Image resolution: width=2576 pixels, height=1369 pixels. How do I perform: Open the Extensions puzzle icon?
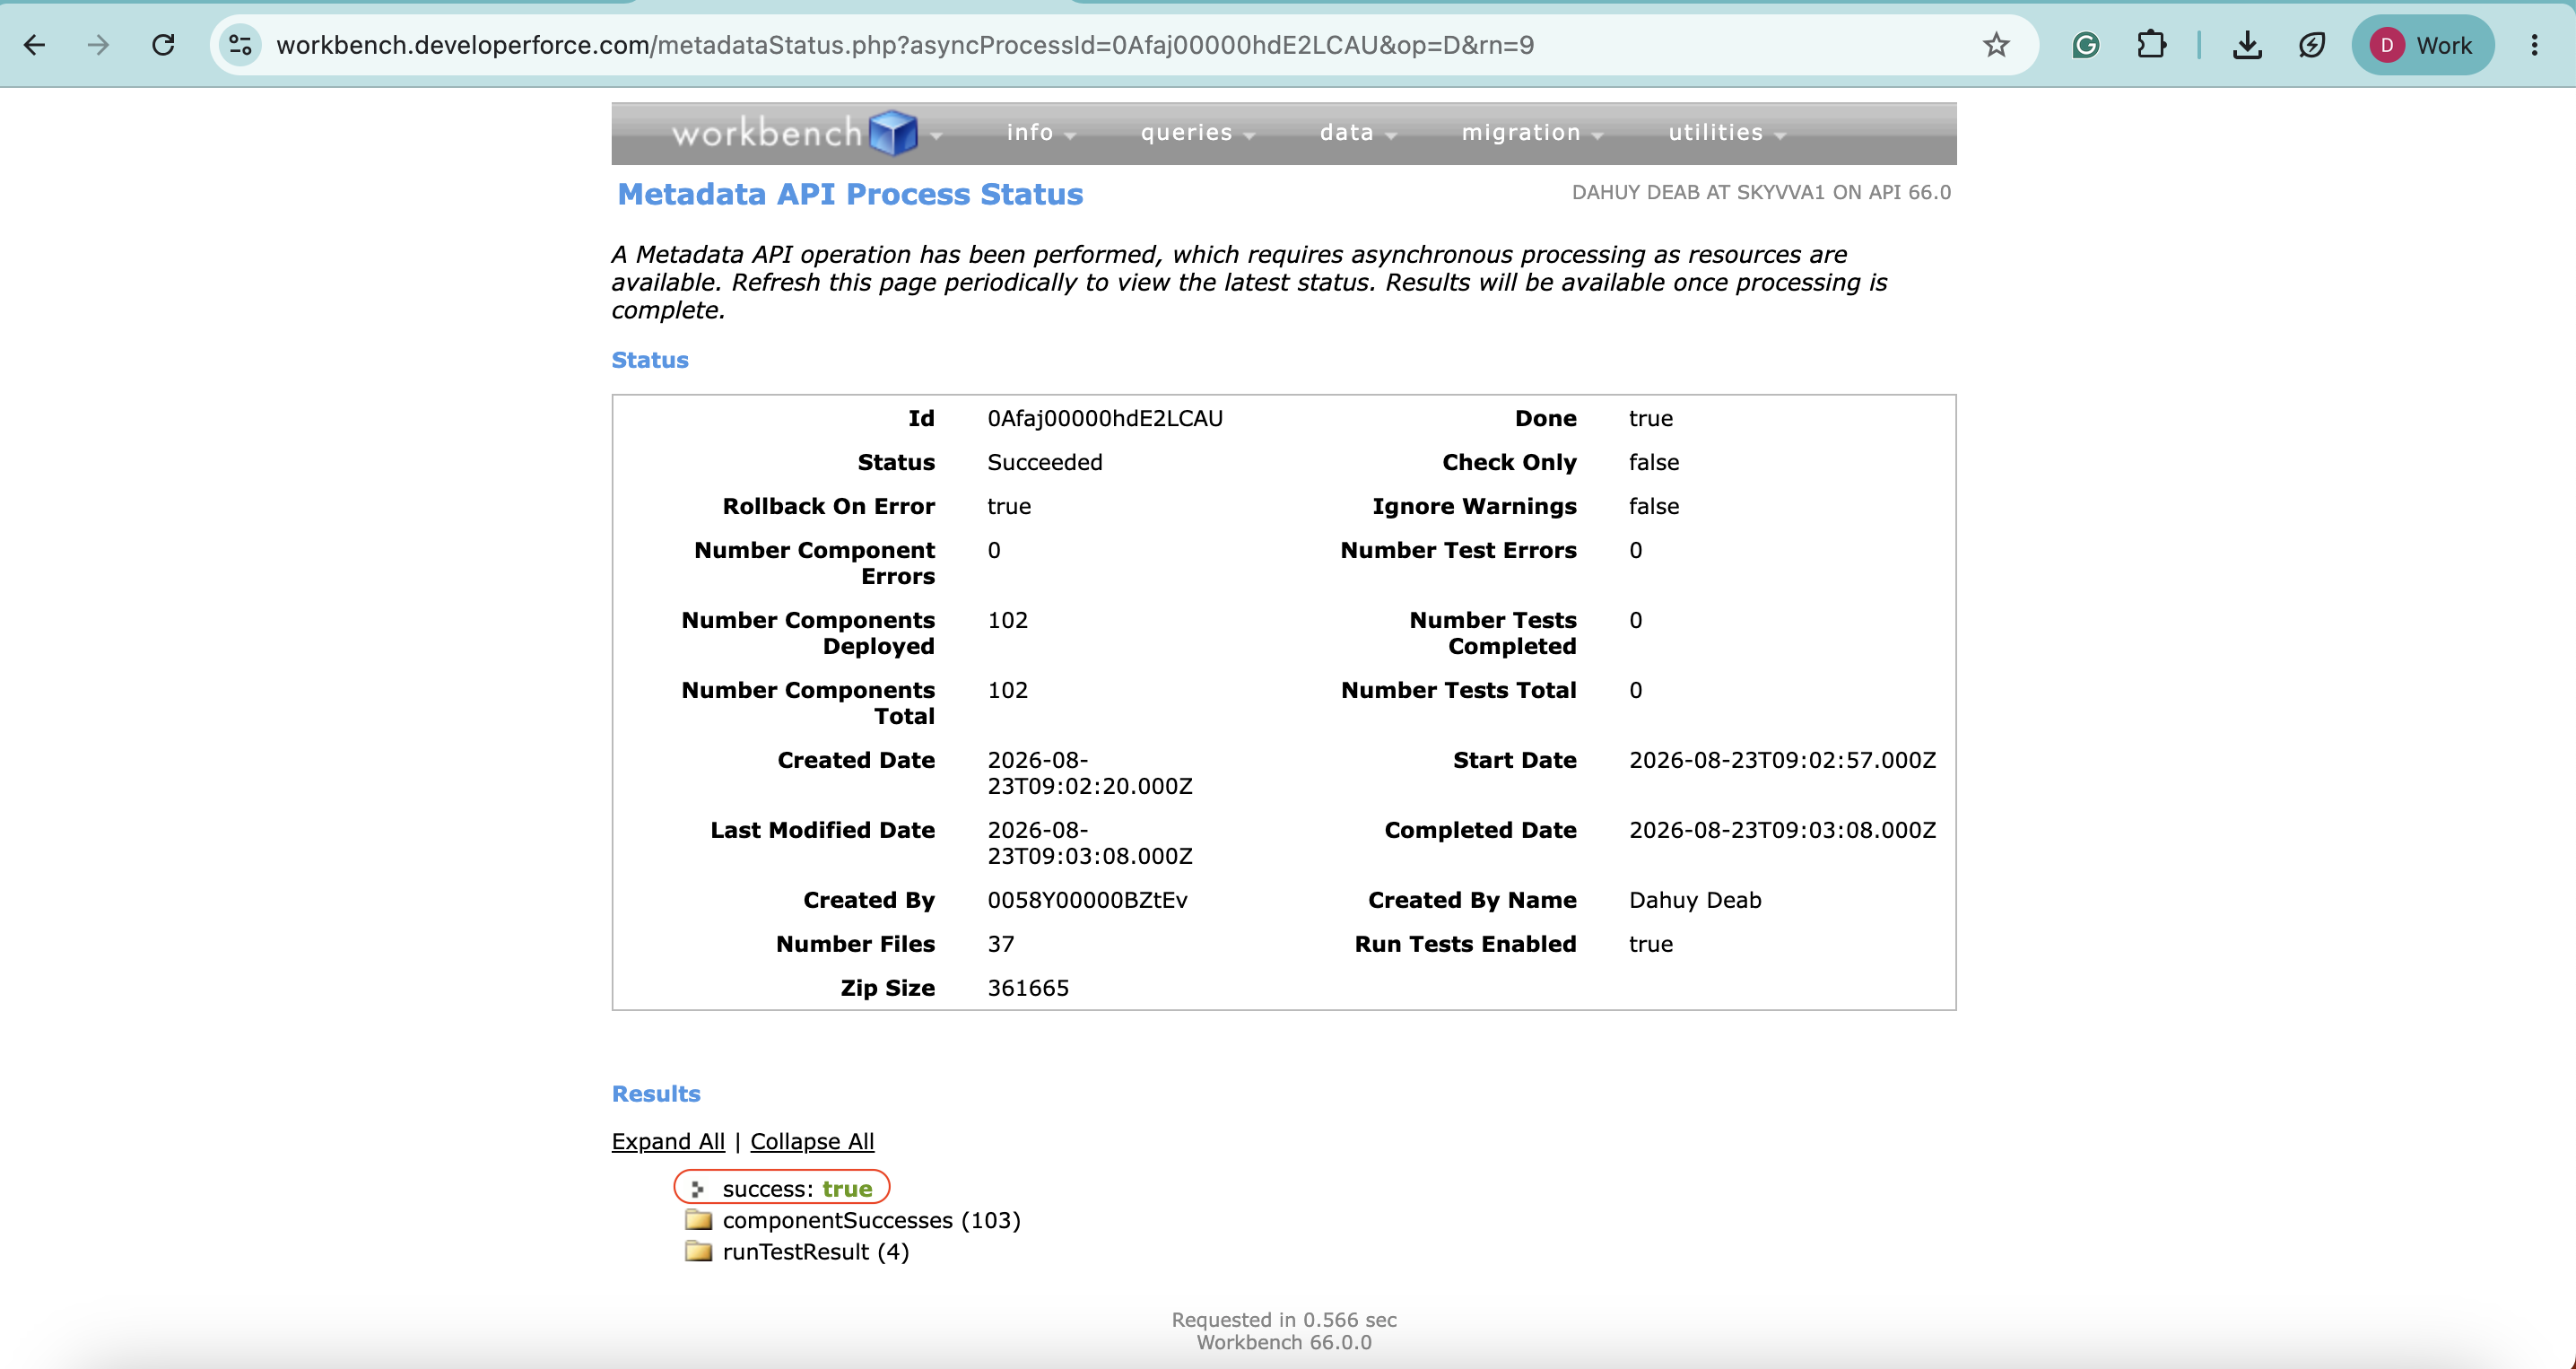pyautogui.click(x=2151, y=45)
